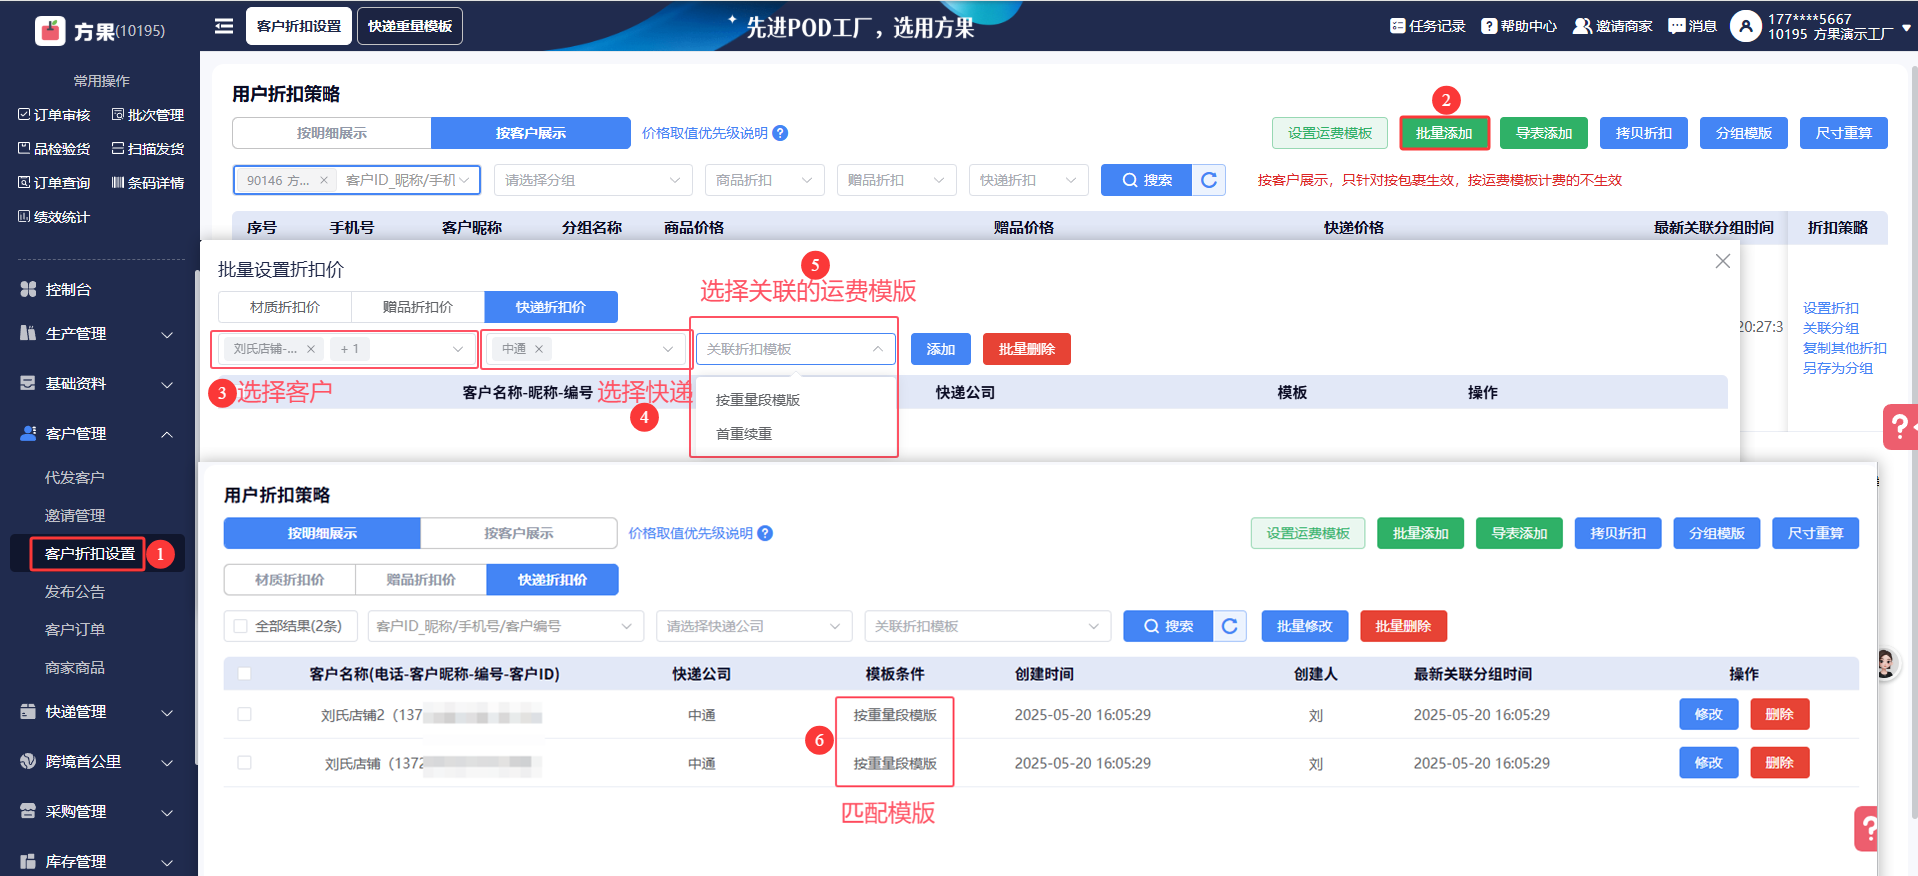Expand the 跨境首公里 sidebar menu

pos(98,761)
